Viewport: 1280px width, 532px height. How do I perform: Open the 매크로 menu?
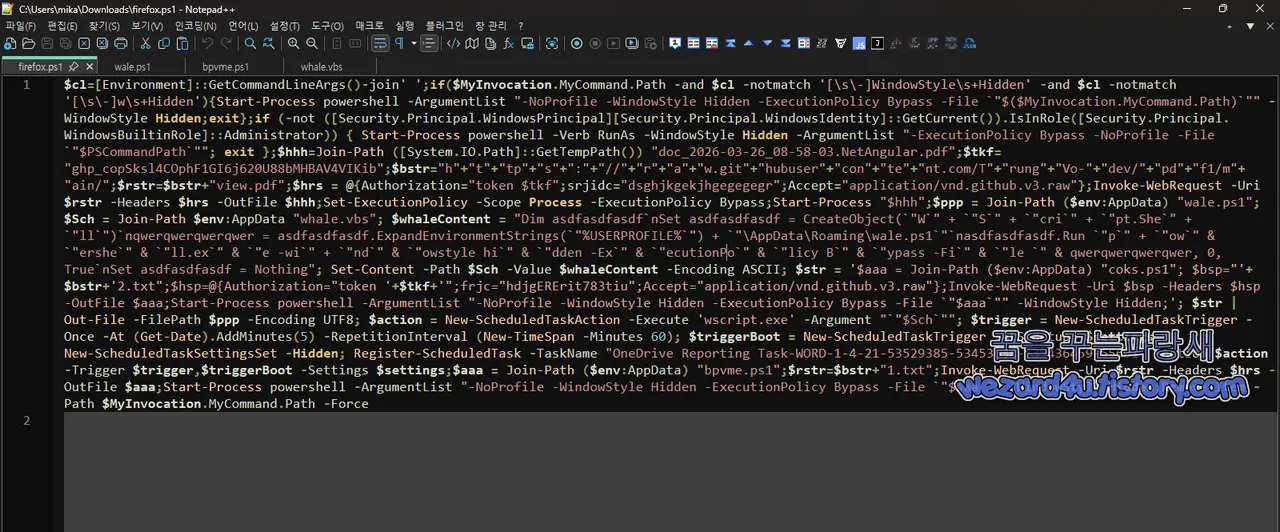(369, 26)
